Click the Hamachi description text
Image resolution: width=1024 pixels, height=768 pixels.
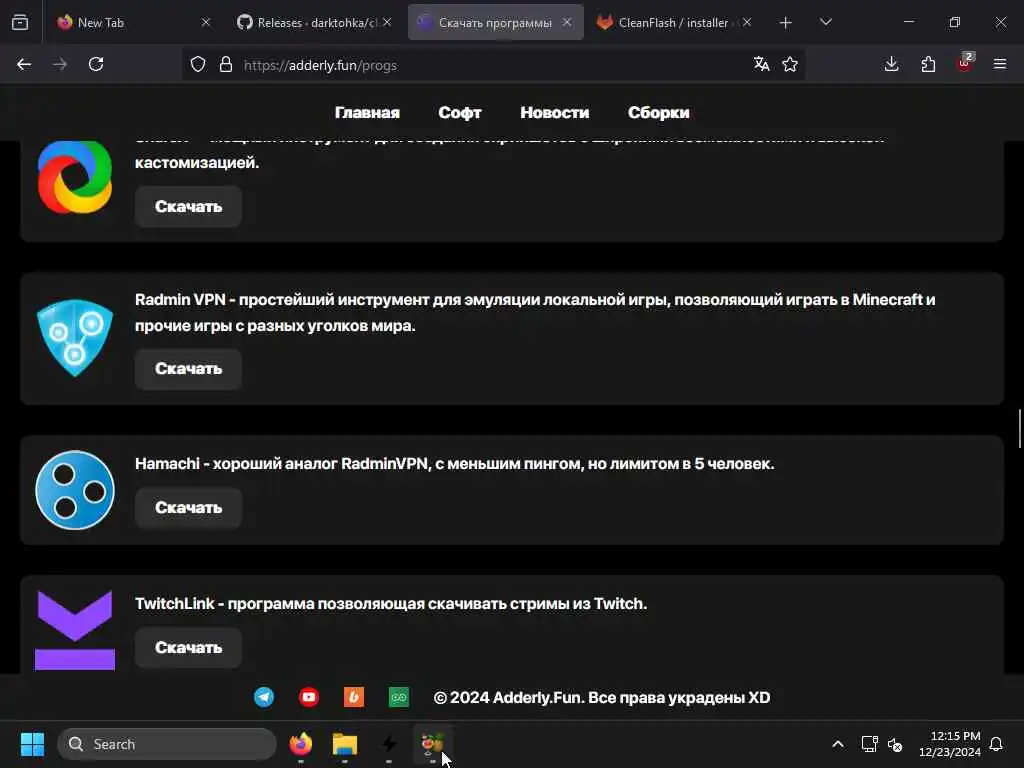click(x=455, y=464)
